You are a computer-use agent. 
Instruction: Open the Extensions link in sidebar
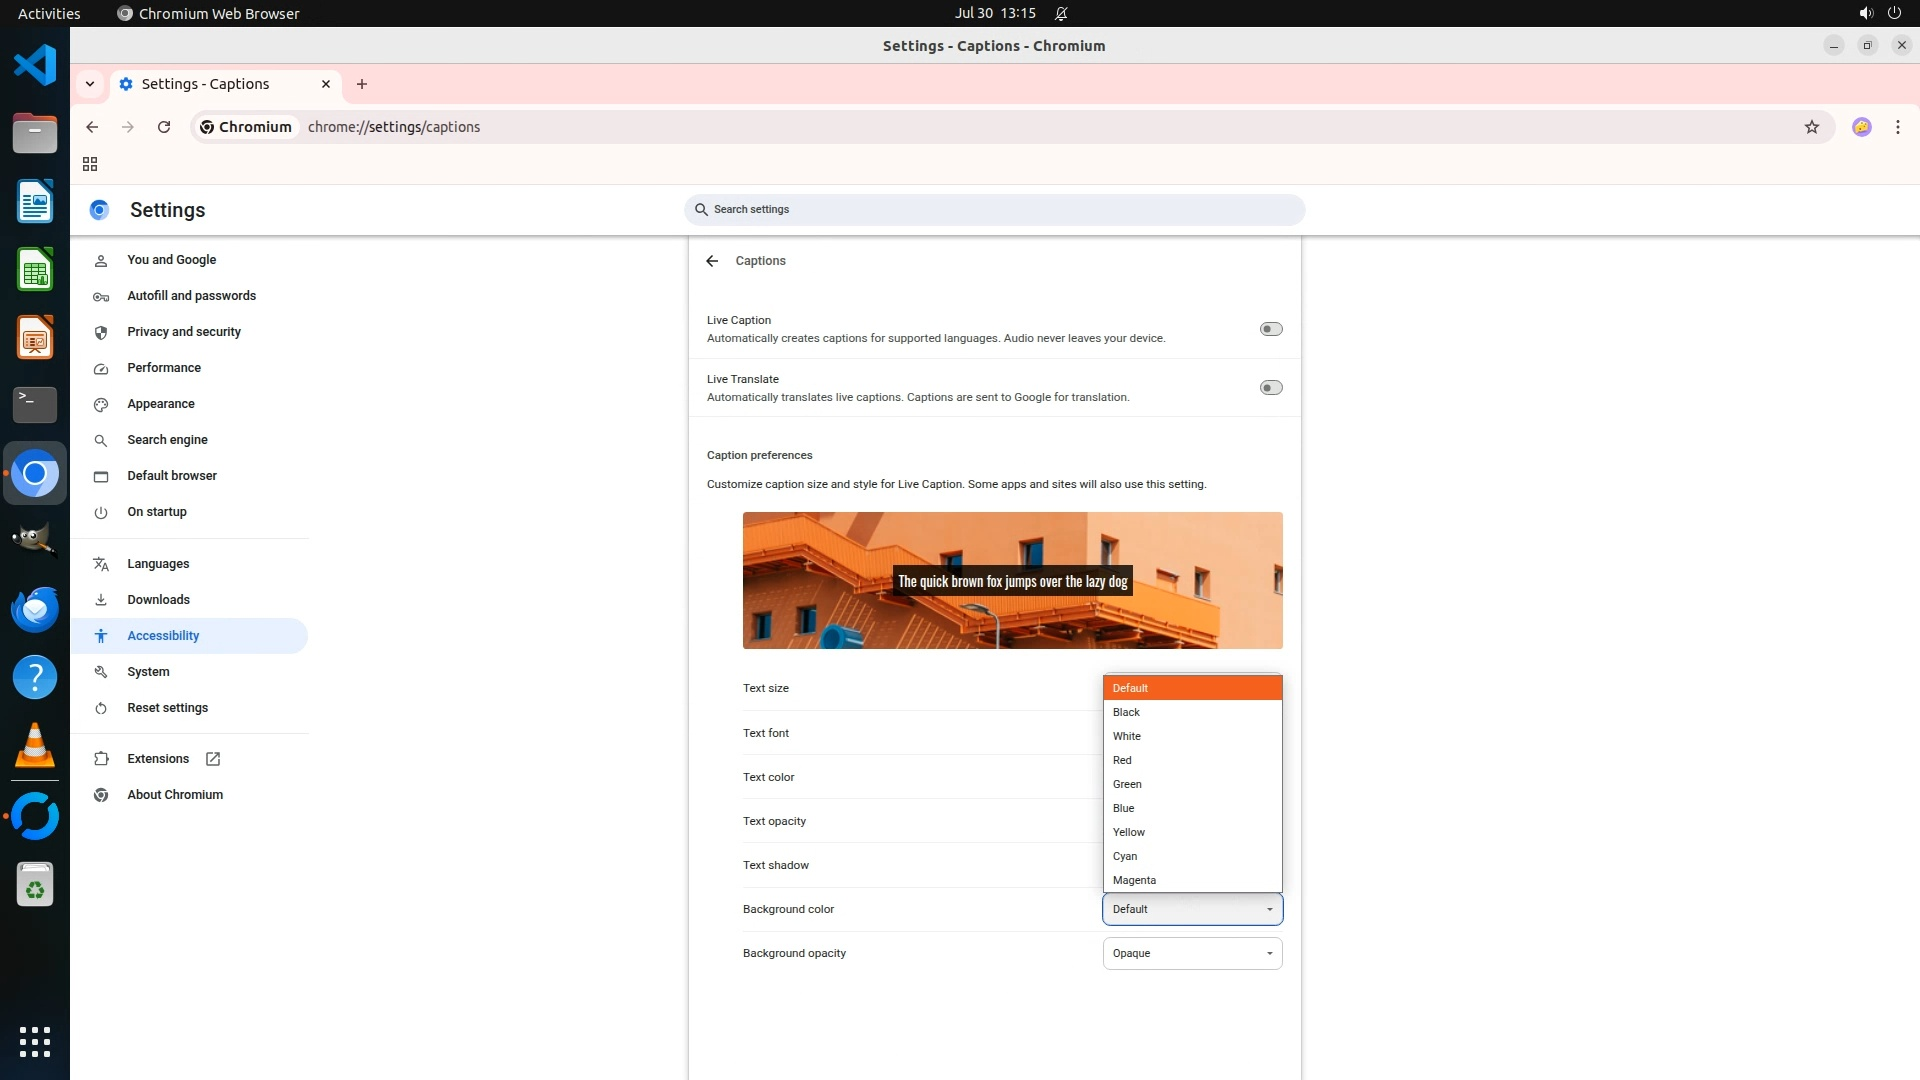(x=158, y=759)
